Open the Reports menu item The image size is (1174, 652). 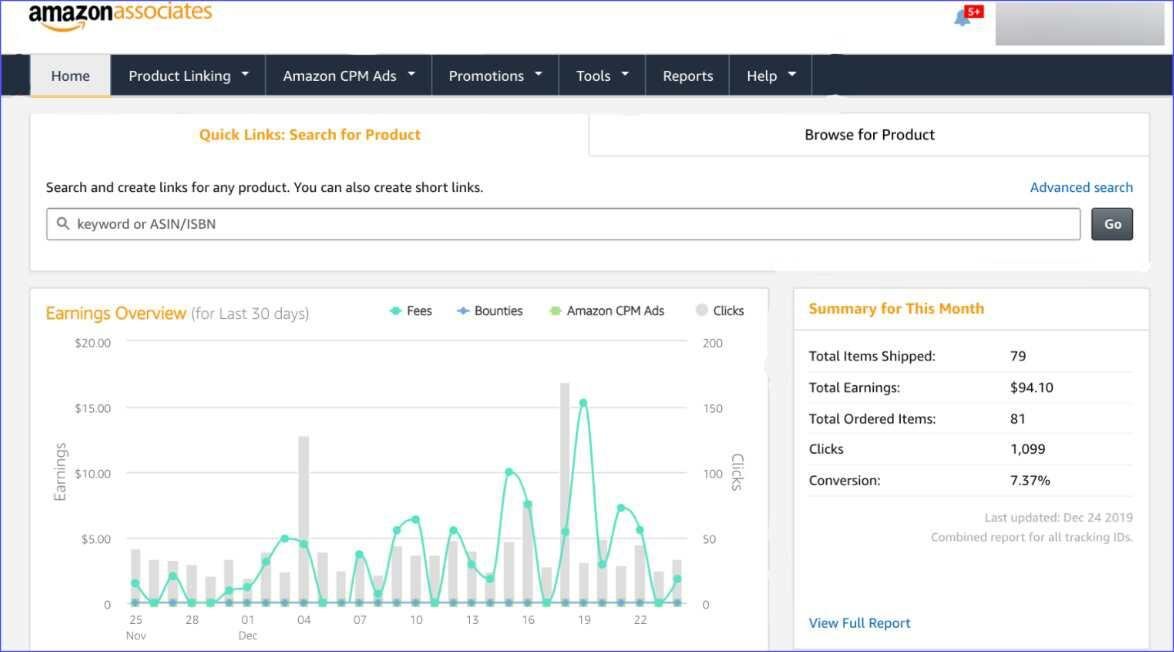687,75
